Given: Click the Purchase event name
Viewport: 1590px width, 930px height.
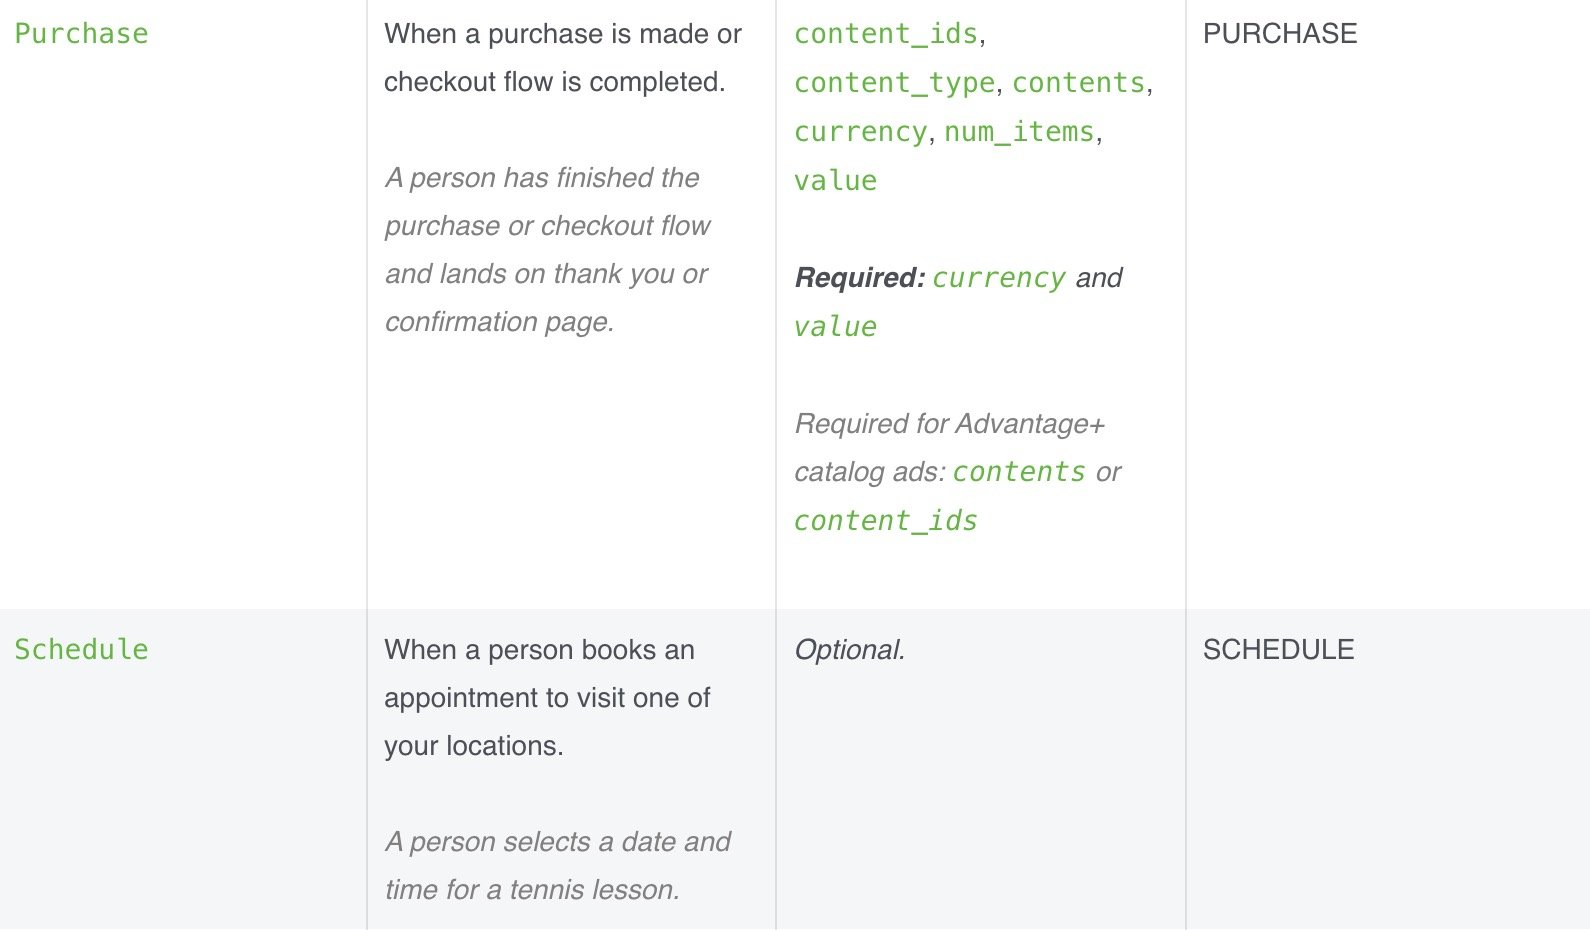Looking at the screenshot, I should [x=81, y=34].
